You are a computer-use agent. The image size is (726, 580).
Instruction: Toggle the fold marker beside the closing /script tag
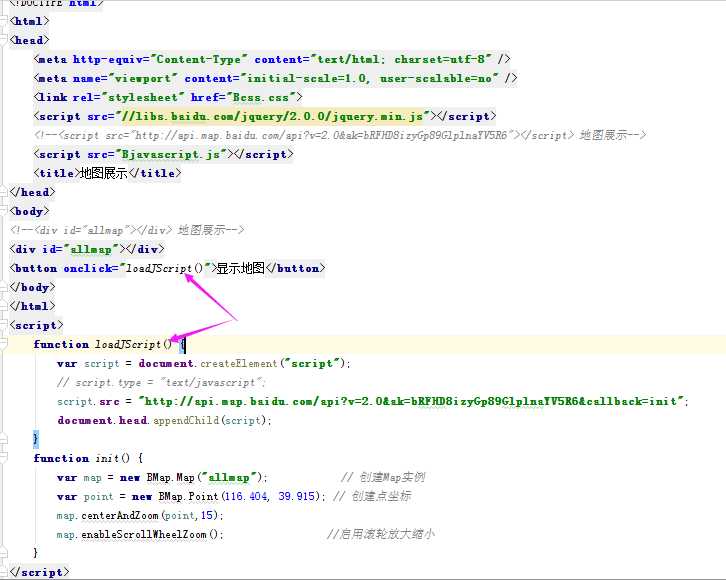pyautogui.click(x=4, y=572)
